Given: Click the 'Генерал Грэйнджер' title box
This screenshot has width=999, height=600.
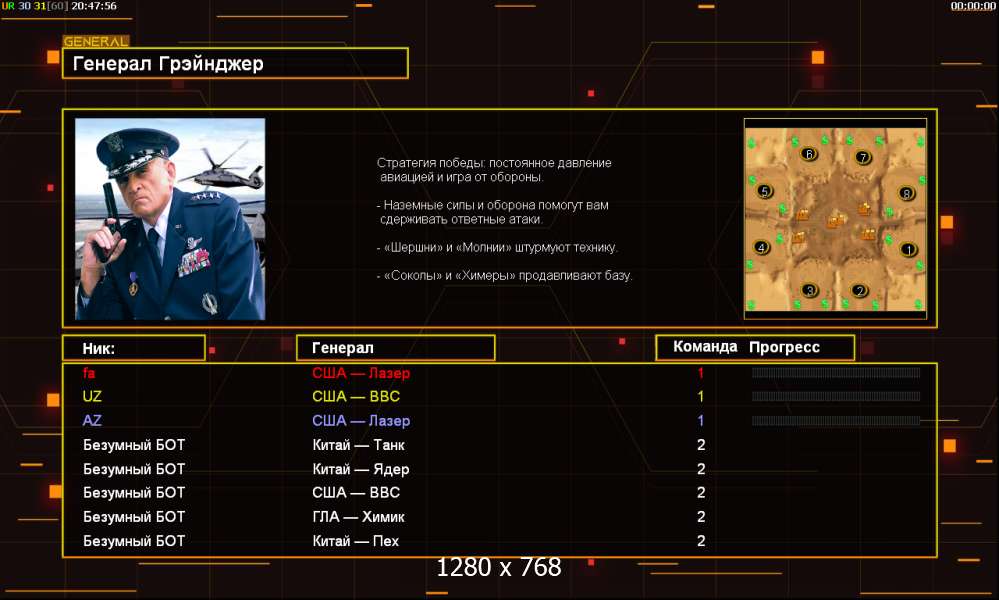Looking at the screenshot, I should (x=235, y=64).
